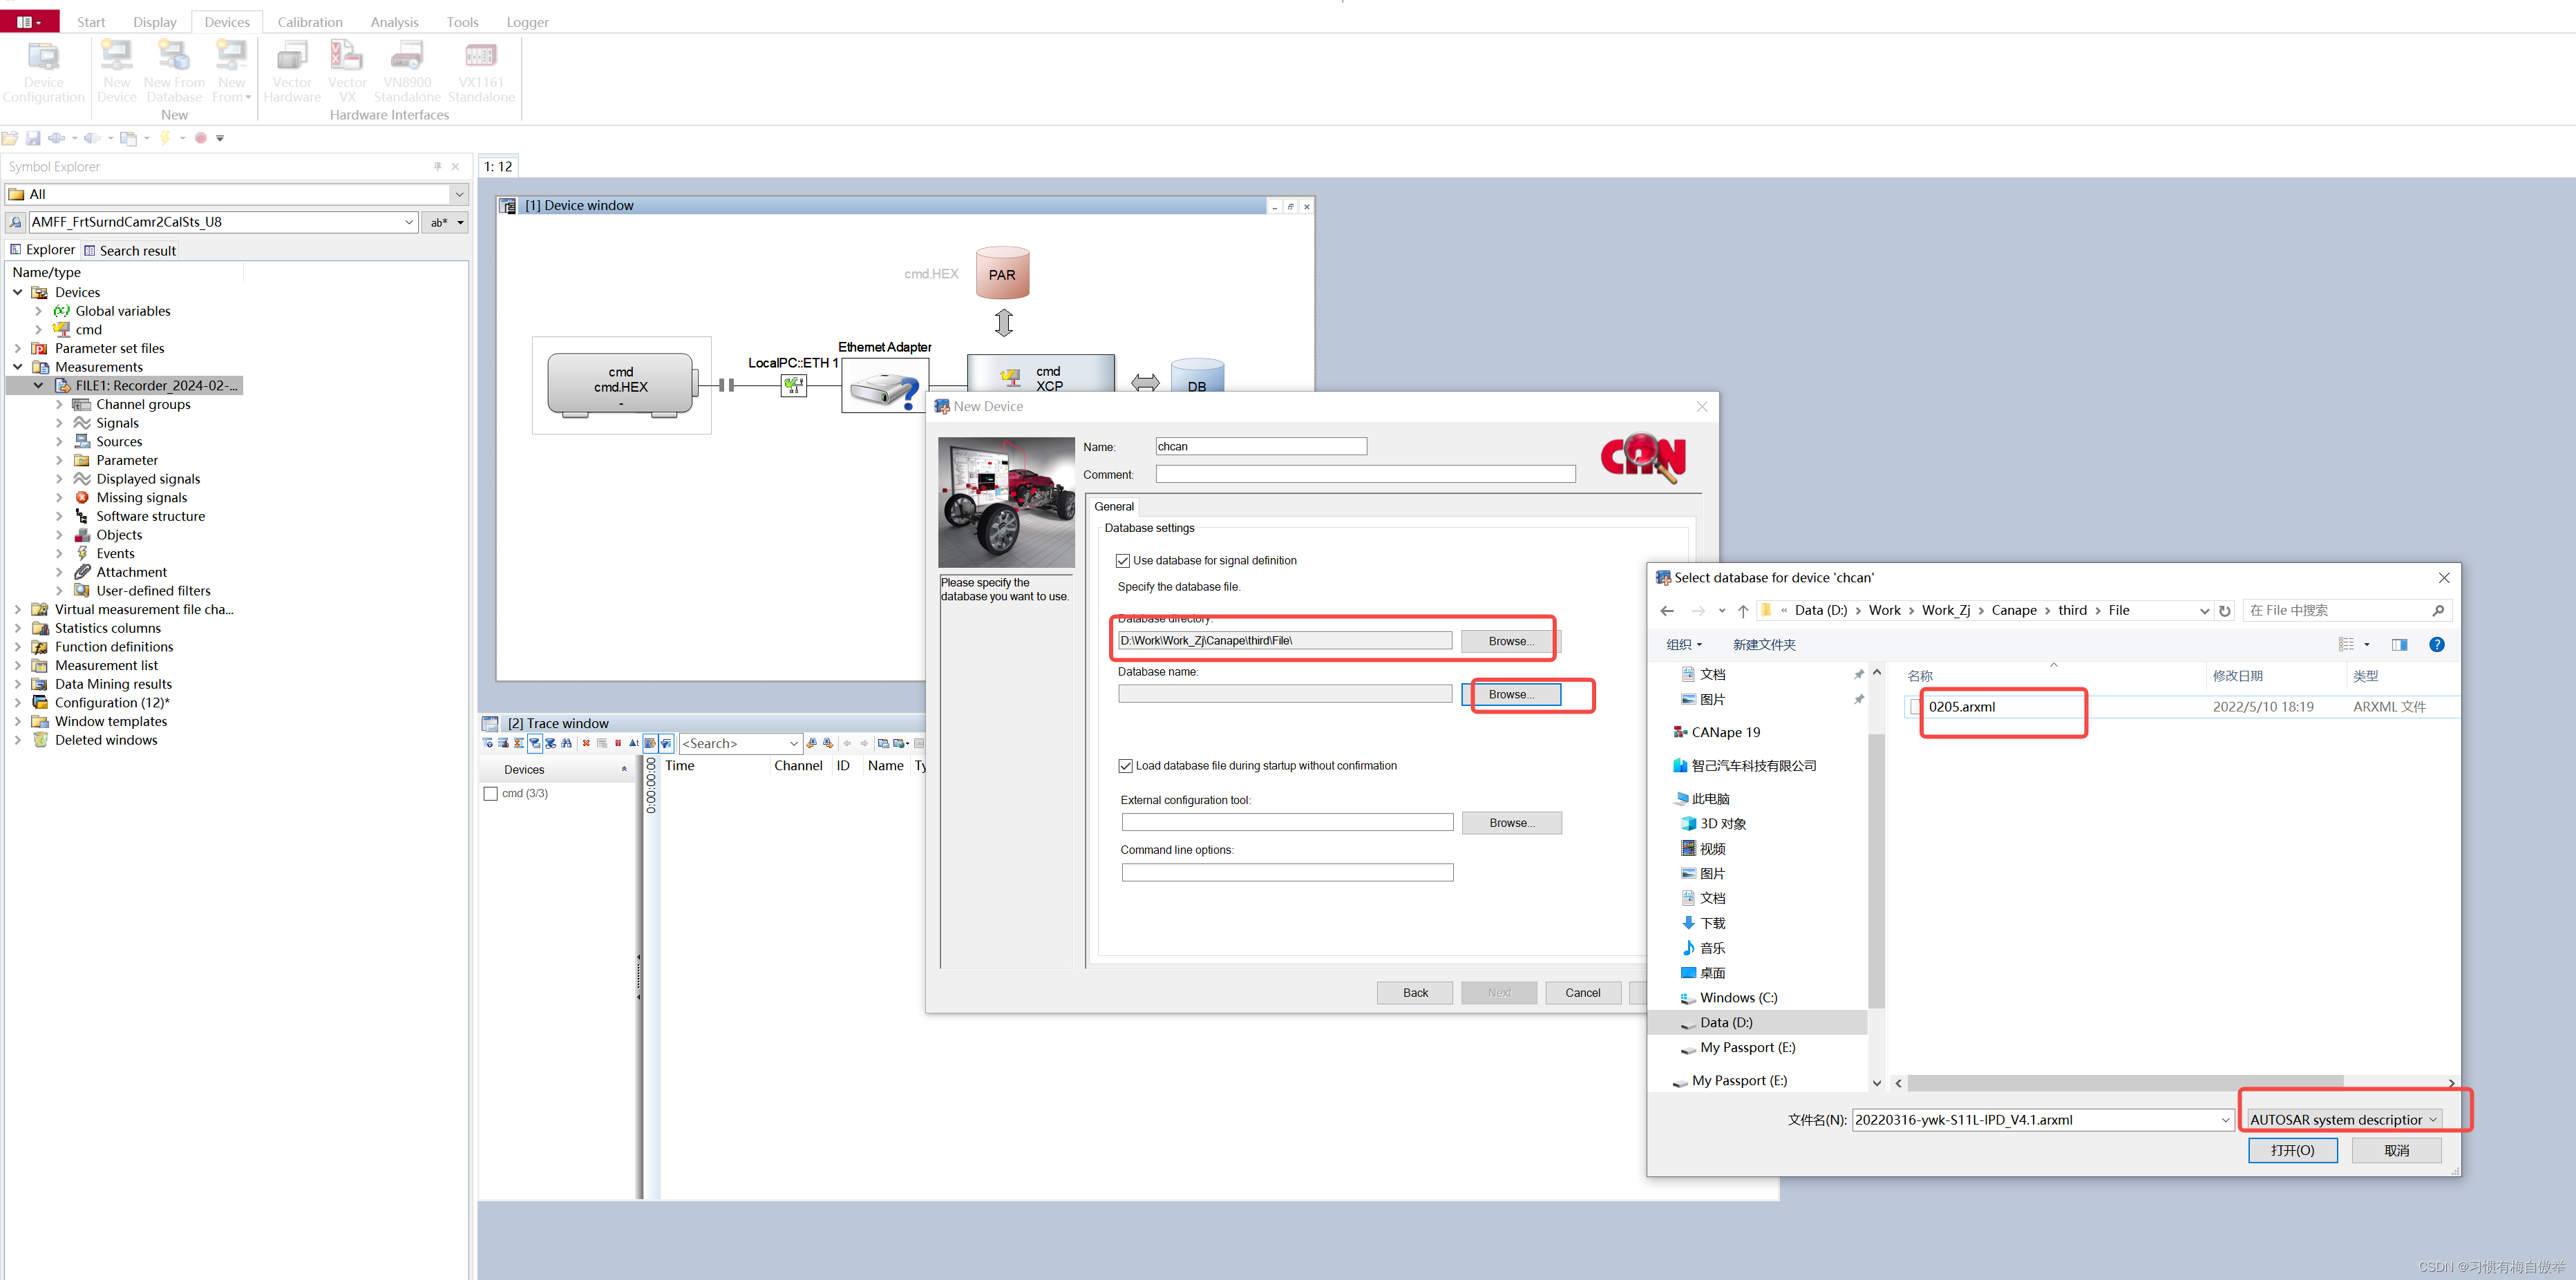The image size is (2576, 1280).
Task: Open the All filter dropdown in the Symbol Explorer
Action: tap(459, 194)
